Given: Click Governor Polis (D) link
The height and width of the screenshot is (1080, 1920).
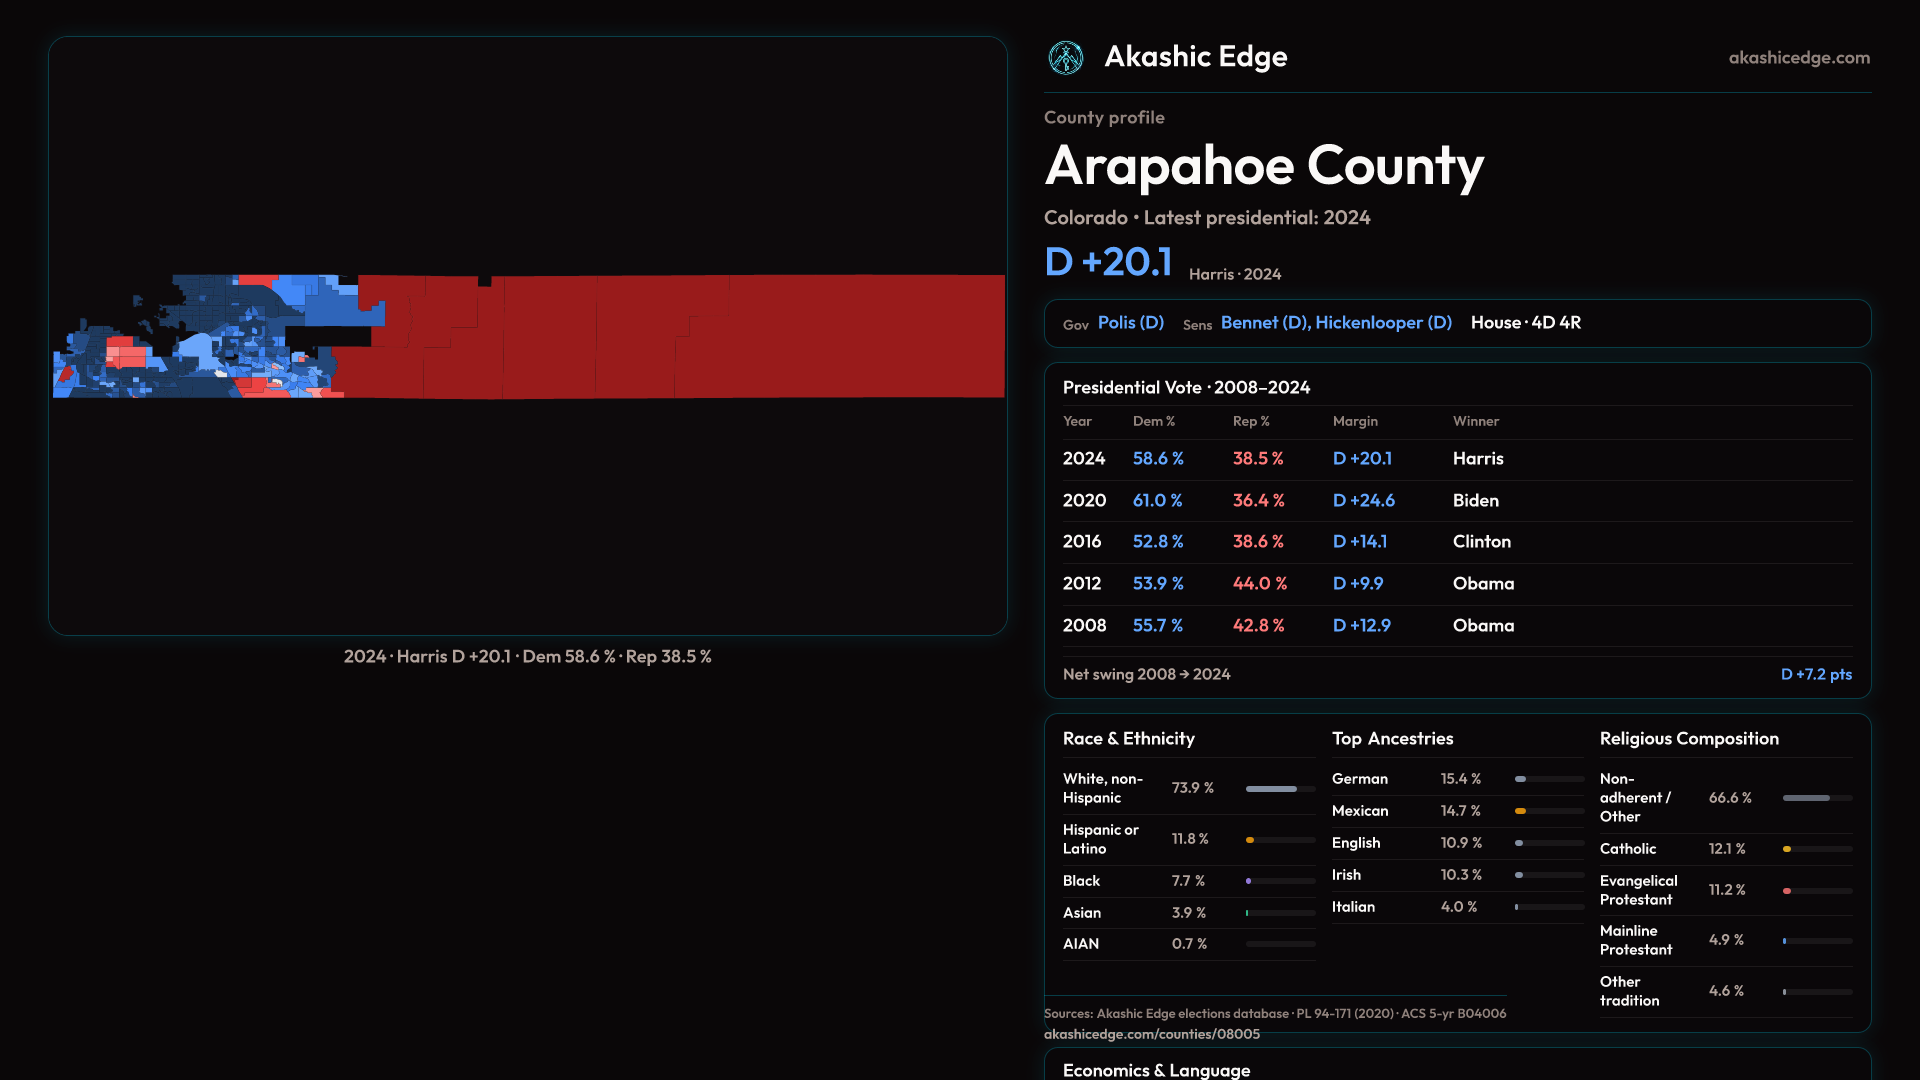Looking at the screenshot, I should (1130, 323).
